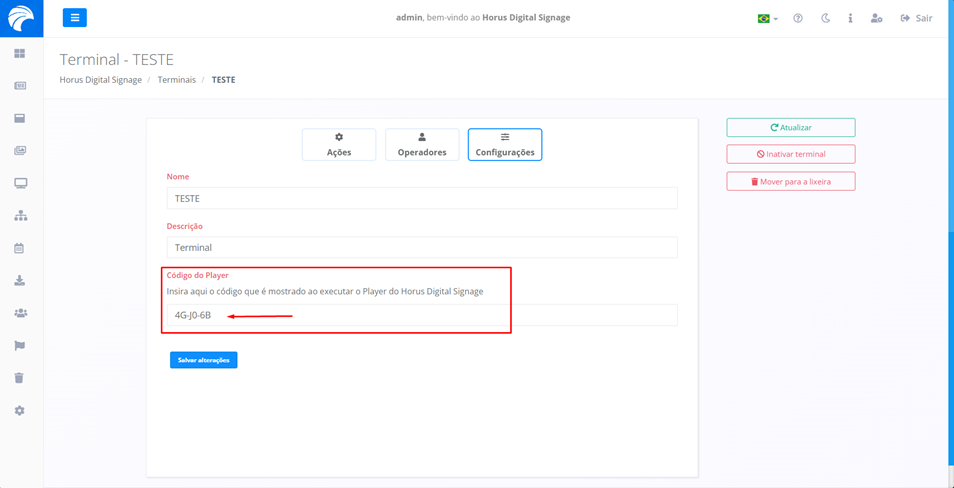Click the Salvar alterações button
954x488 pixels.
coord(203,360)
